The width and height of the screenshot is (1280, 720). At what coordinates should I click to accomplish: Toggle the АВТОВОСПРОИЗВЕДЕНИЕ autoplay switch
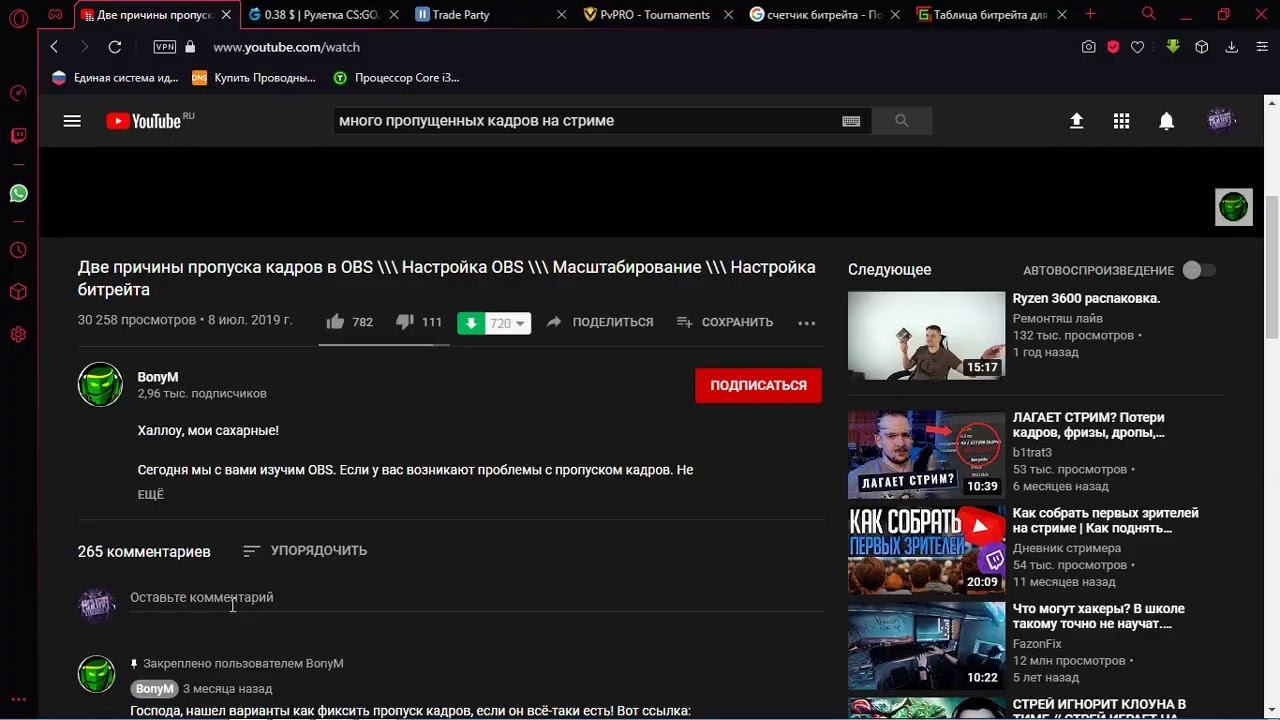pyautogui.click(x=1199, y=270)
